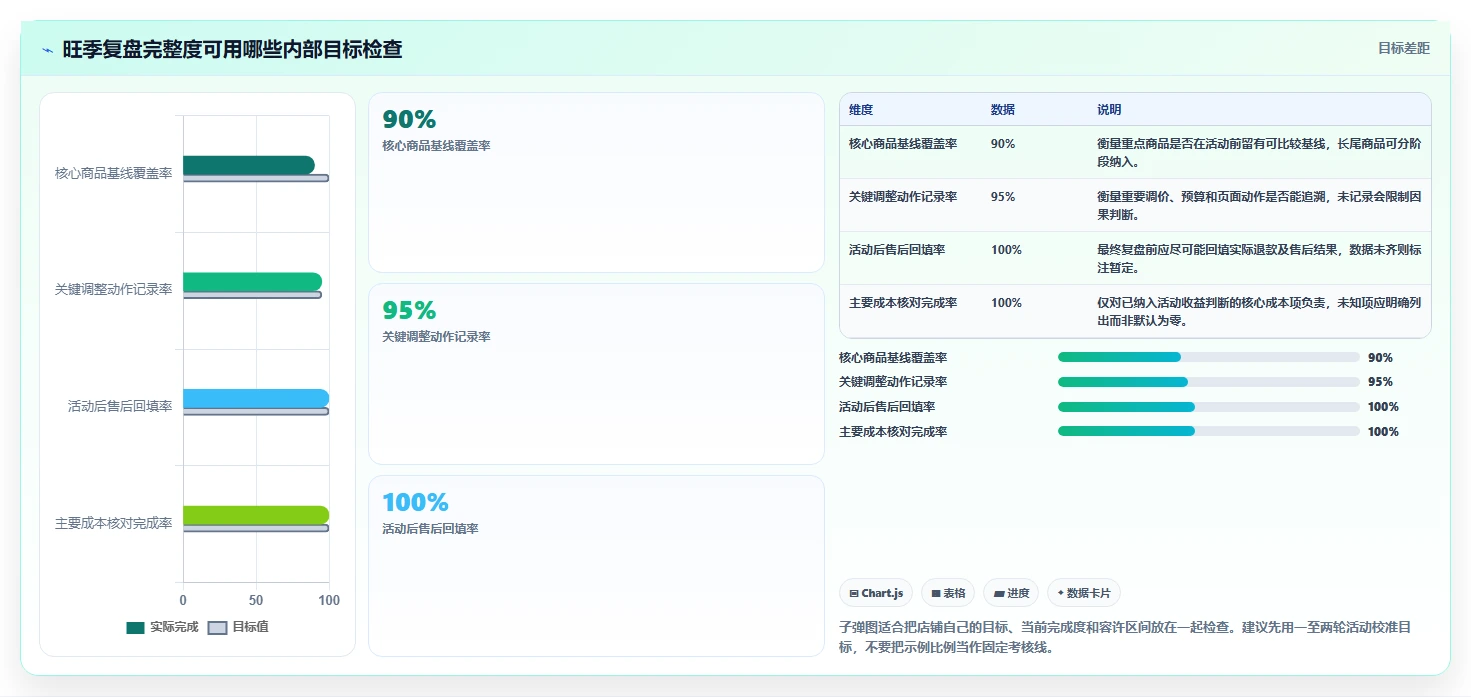The height and width of the screenshot is (697, 1471).
Task: Click the 目标差距 label in header
Action: point(1404,48)
